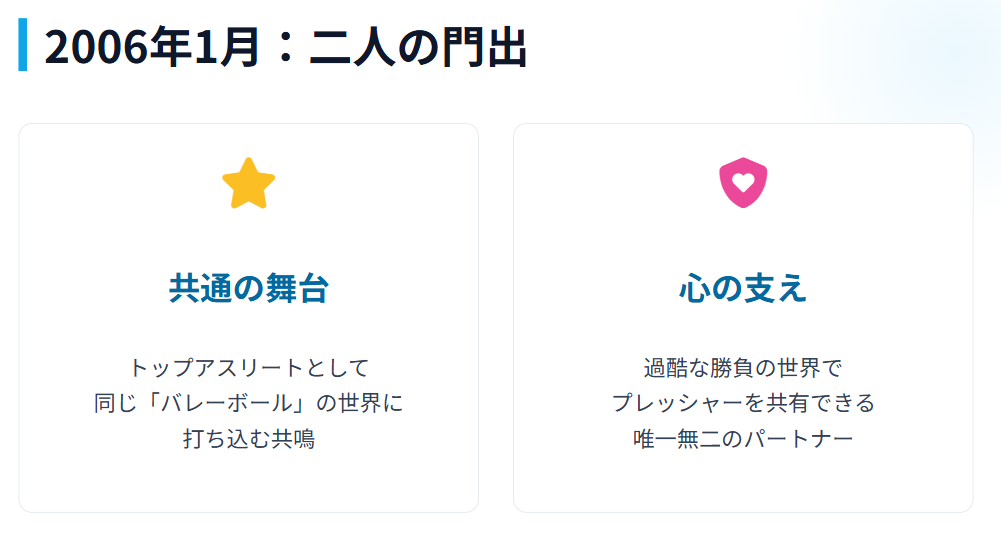Select the 心の支え card title

point(743,288)
